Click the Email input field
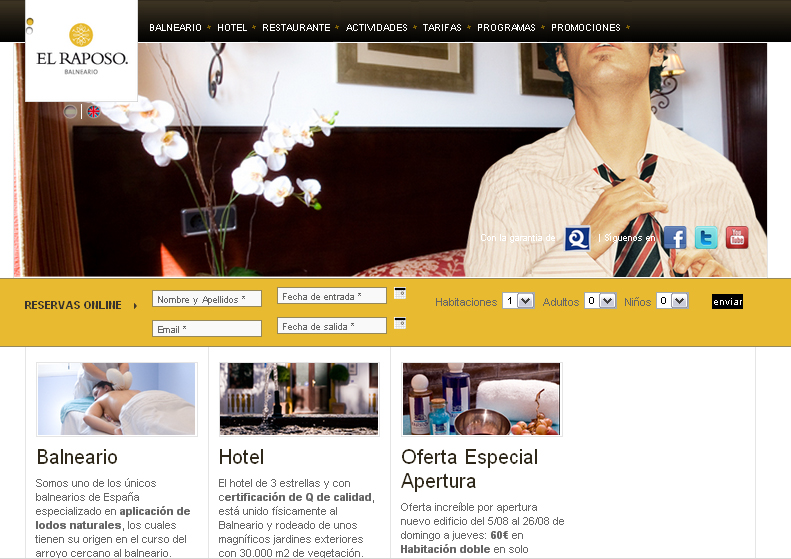791x559 pixels. (207, 328)
